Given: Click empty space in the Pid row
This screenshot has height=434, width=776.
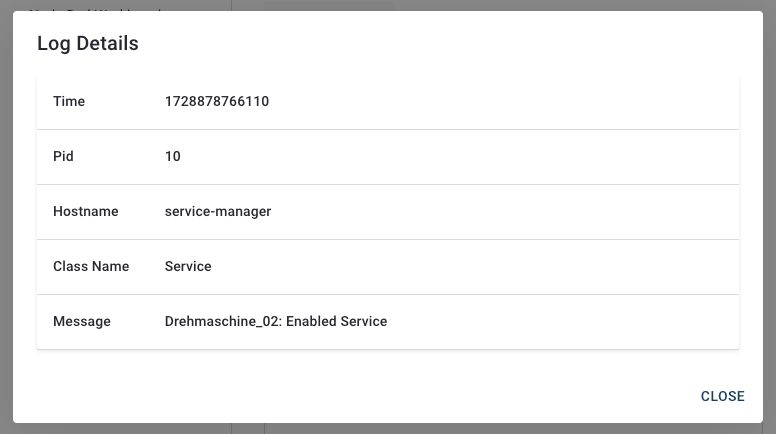Looking at the screenshot, I should click(500, 157).
